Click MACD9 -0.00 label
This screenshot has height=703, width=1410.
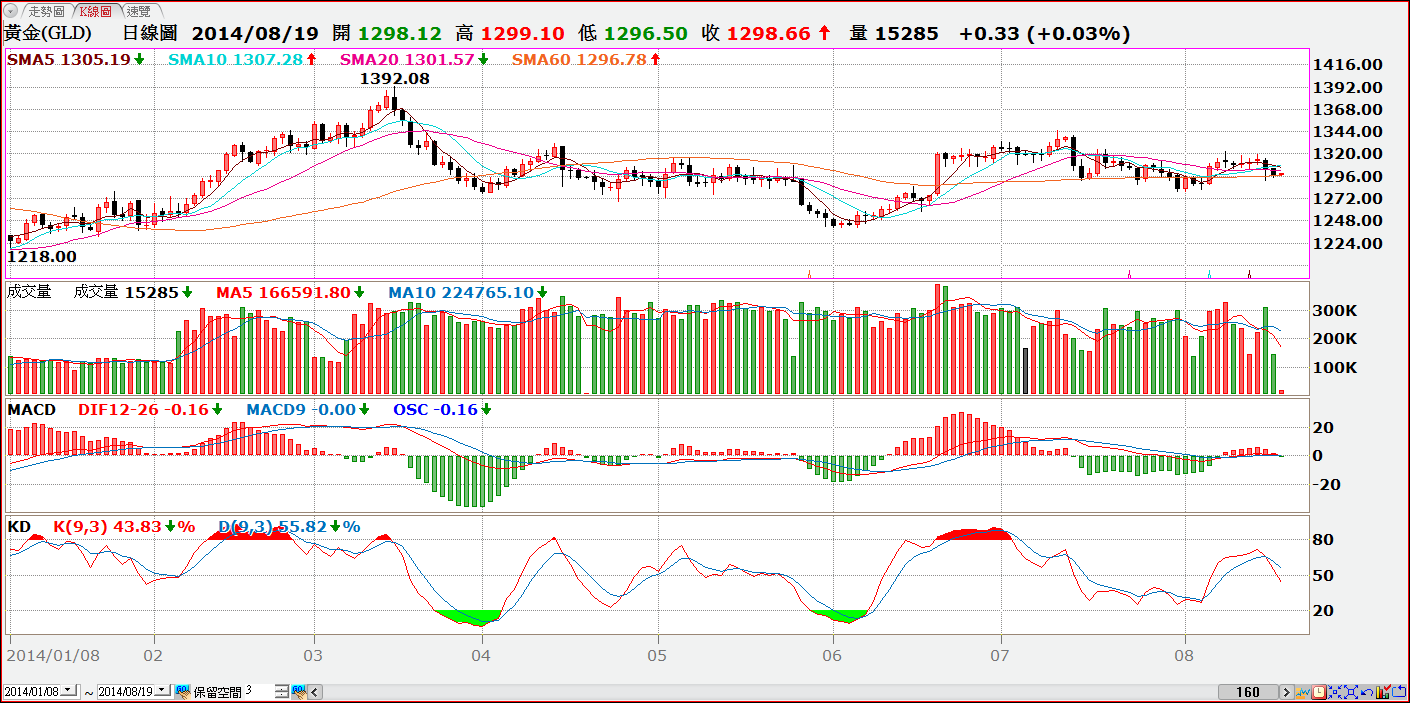pos(300,409)
